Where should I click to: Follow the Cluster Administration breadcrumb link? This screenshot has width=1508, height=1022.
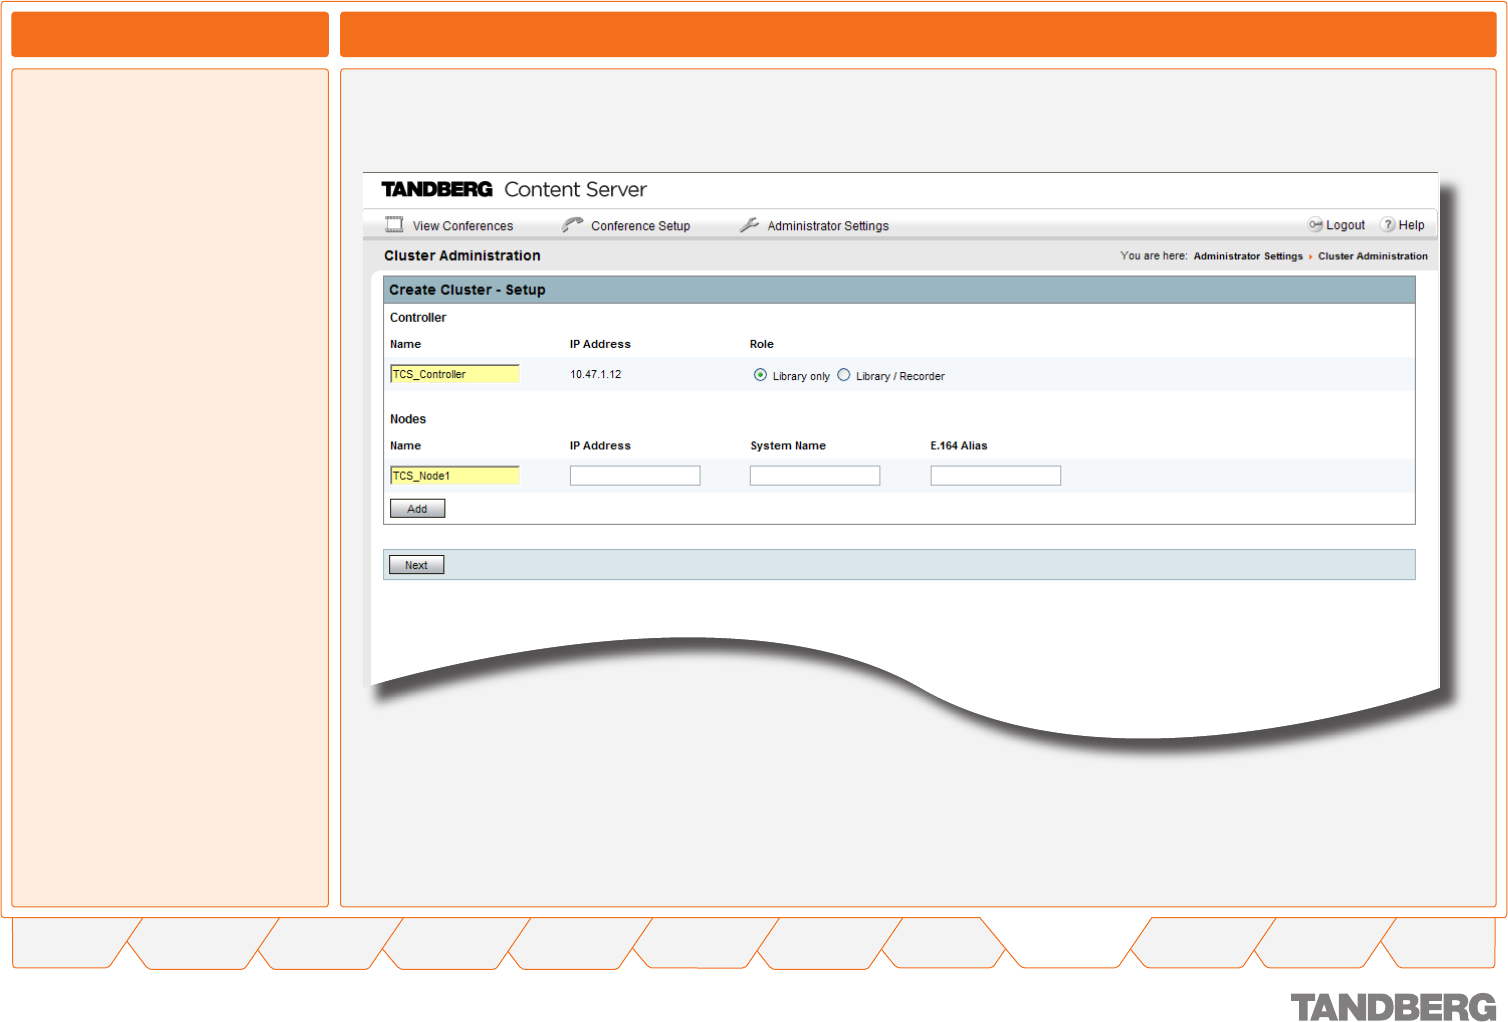1372,256
